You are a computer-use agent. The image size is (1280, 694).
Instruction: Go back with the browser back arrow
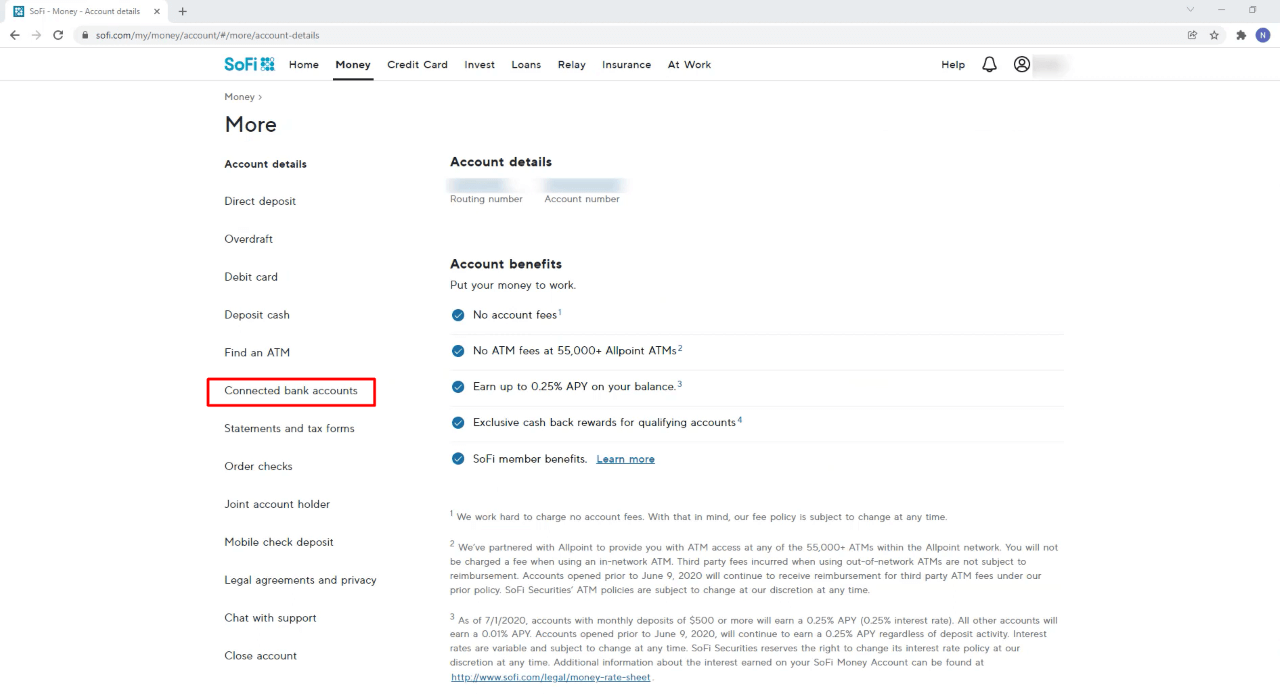(14, 35)
